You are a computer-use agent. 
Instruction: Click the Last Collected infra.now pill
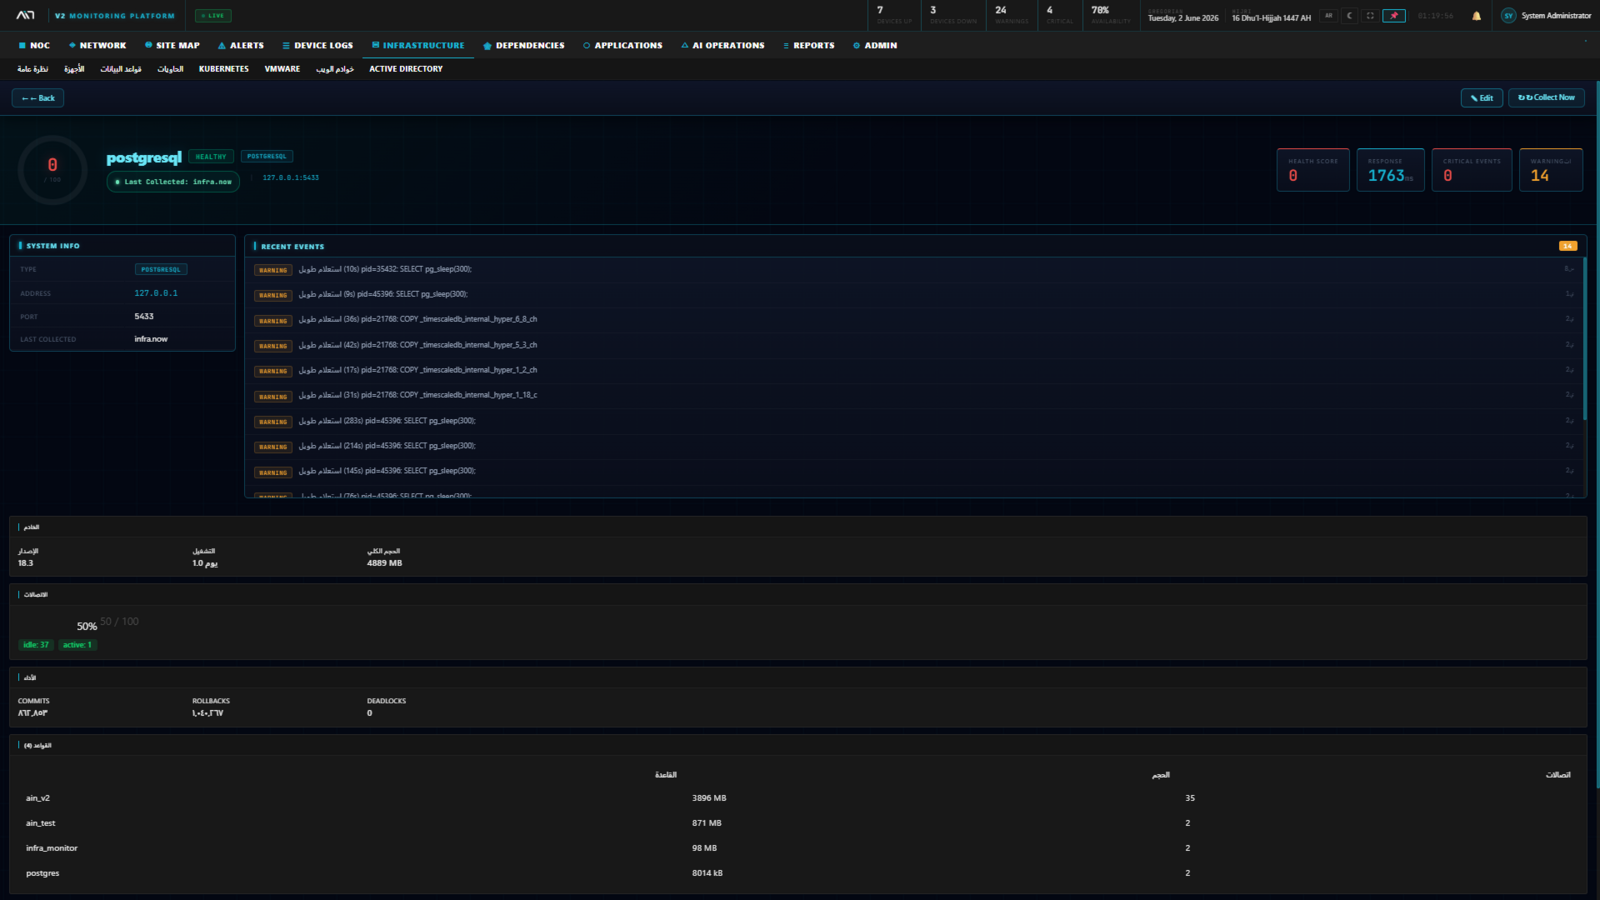pos(173,182)
